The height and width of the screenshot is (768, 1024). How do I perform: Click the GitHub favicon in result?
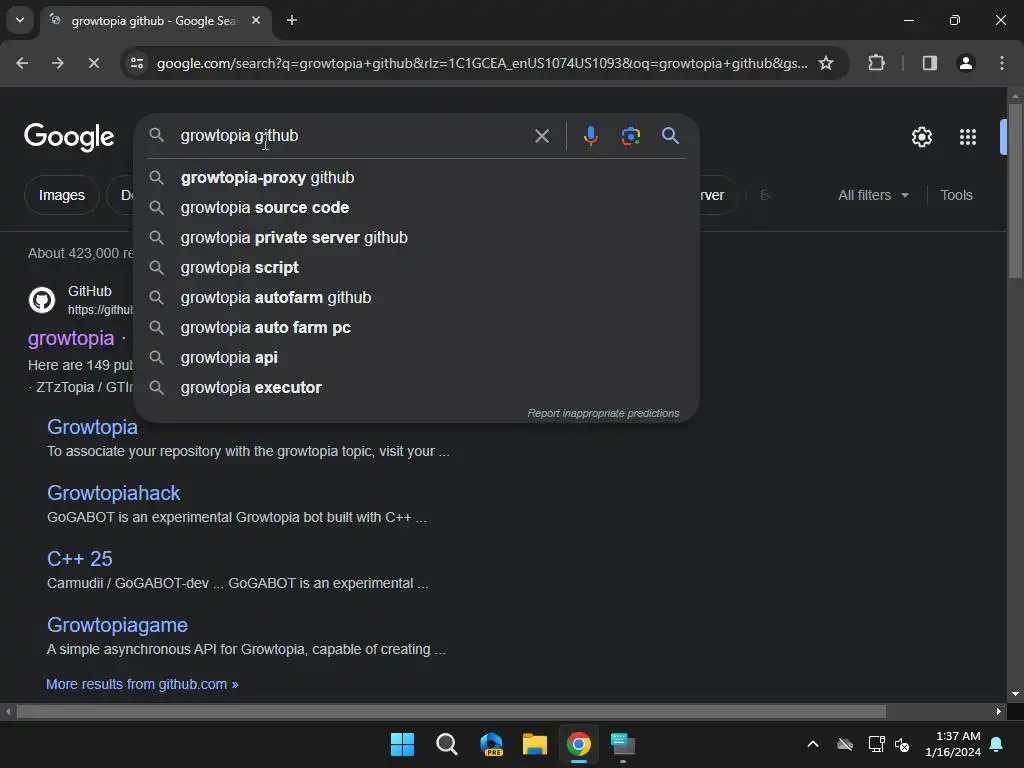(x=42, y=300)
